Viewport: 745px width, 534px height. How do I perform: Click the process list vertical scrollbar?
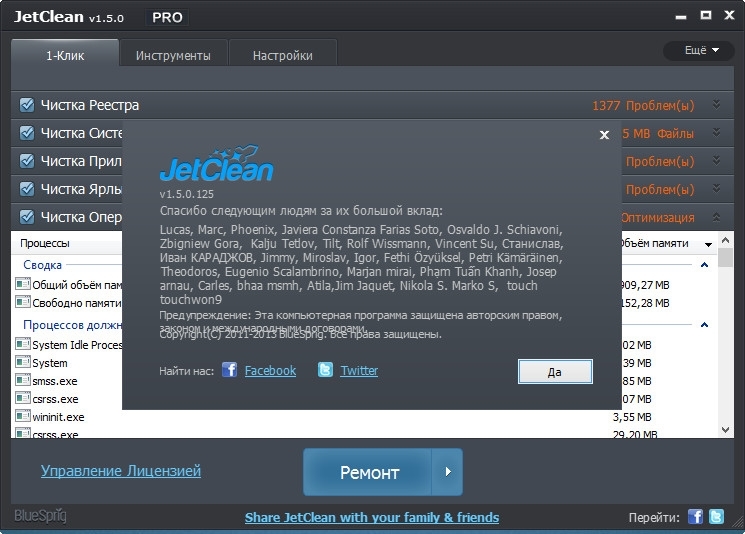[726, 340]
